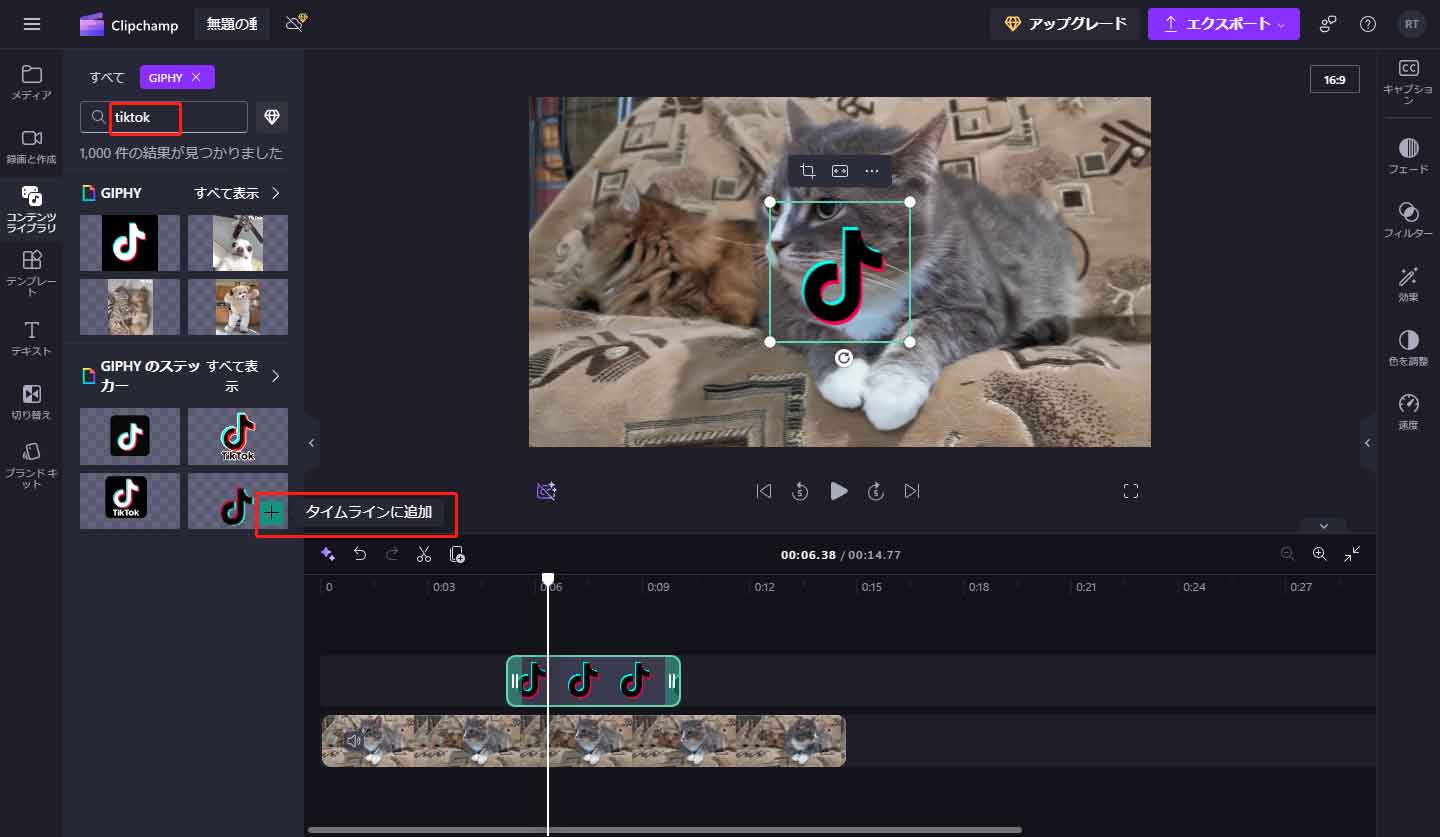The image size is (1440, 837).
Task: Open the RT account avatar
Action: click(x=1411, y=24)
